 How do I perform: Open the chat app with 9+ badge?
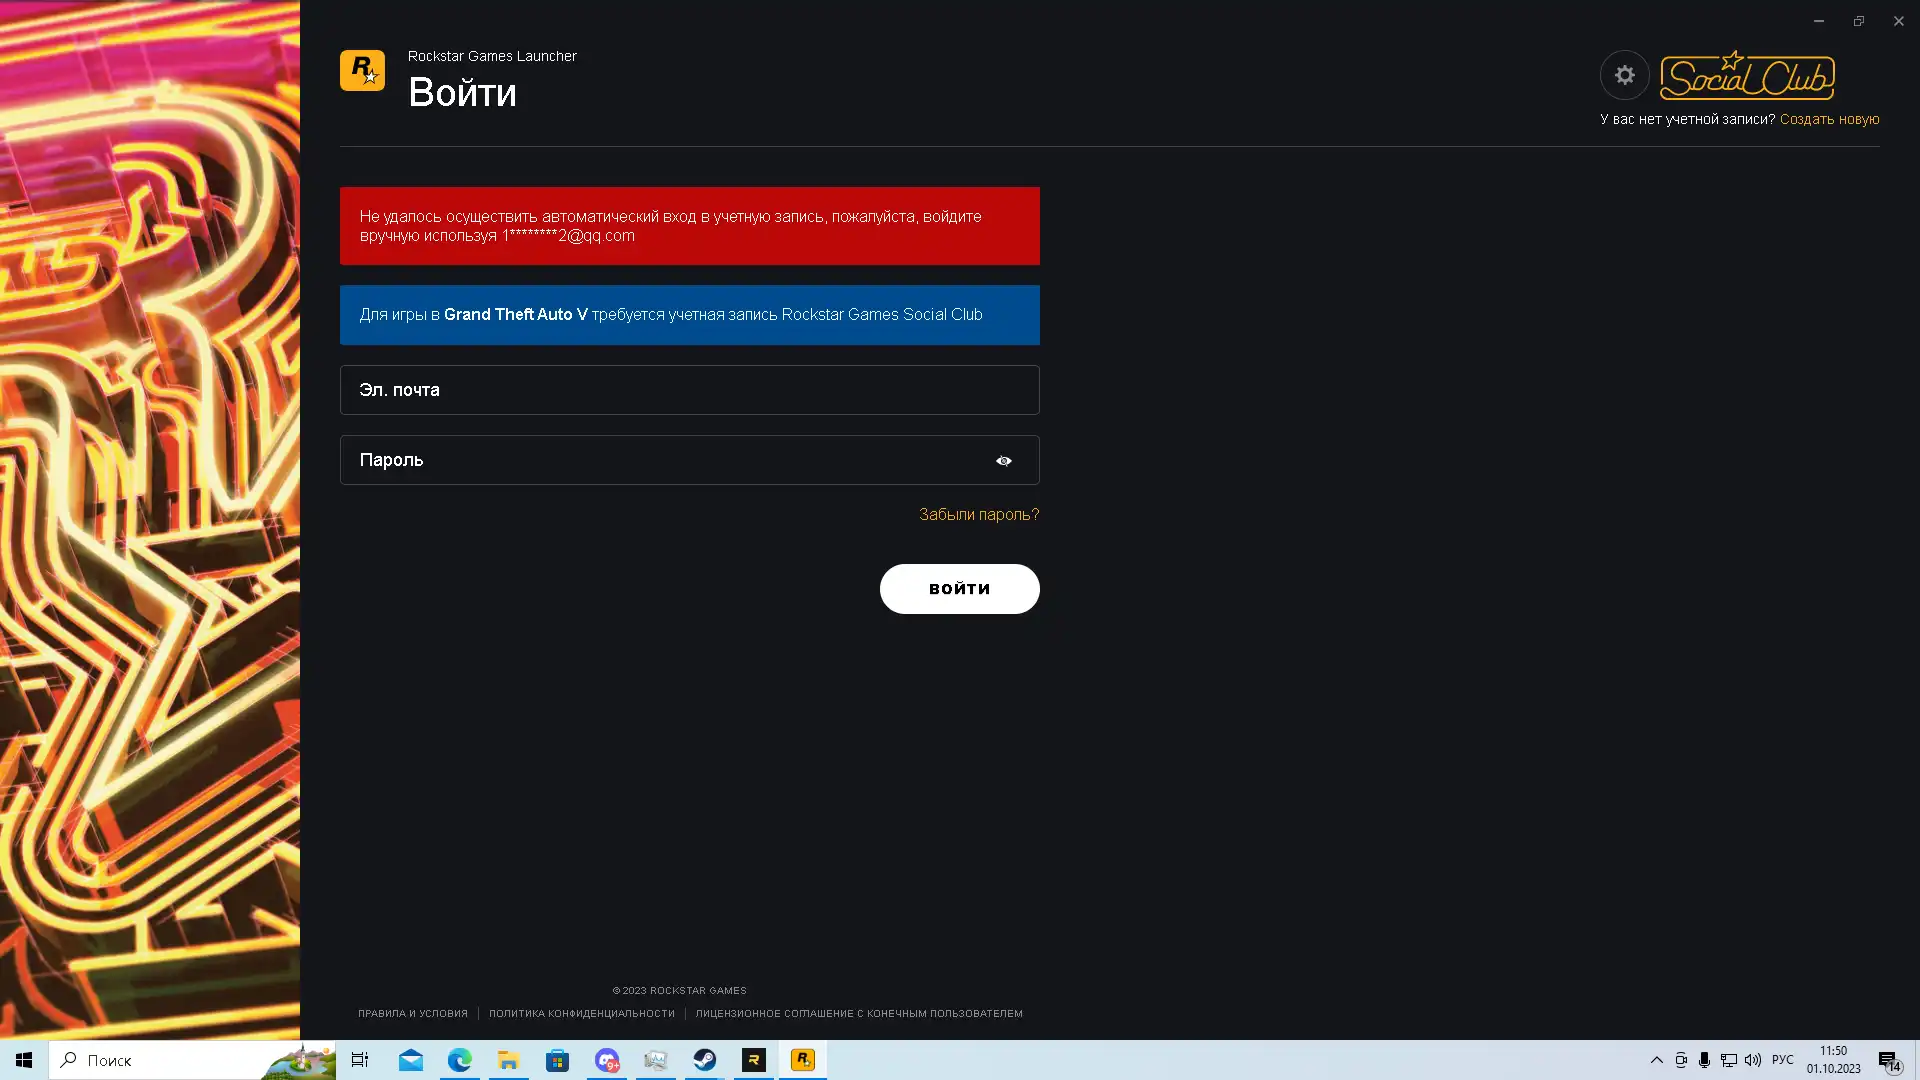[607, 1060]
